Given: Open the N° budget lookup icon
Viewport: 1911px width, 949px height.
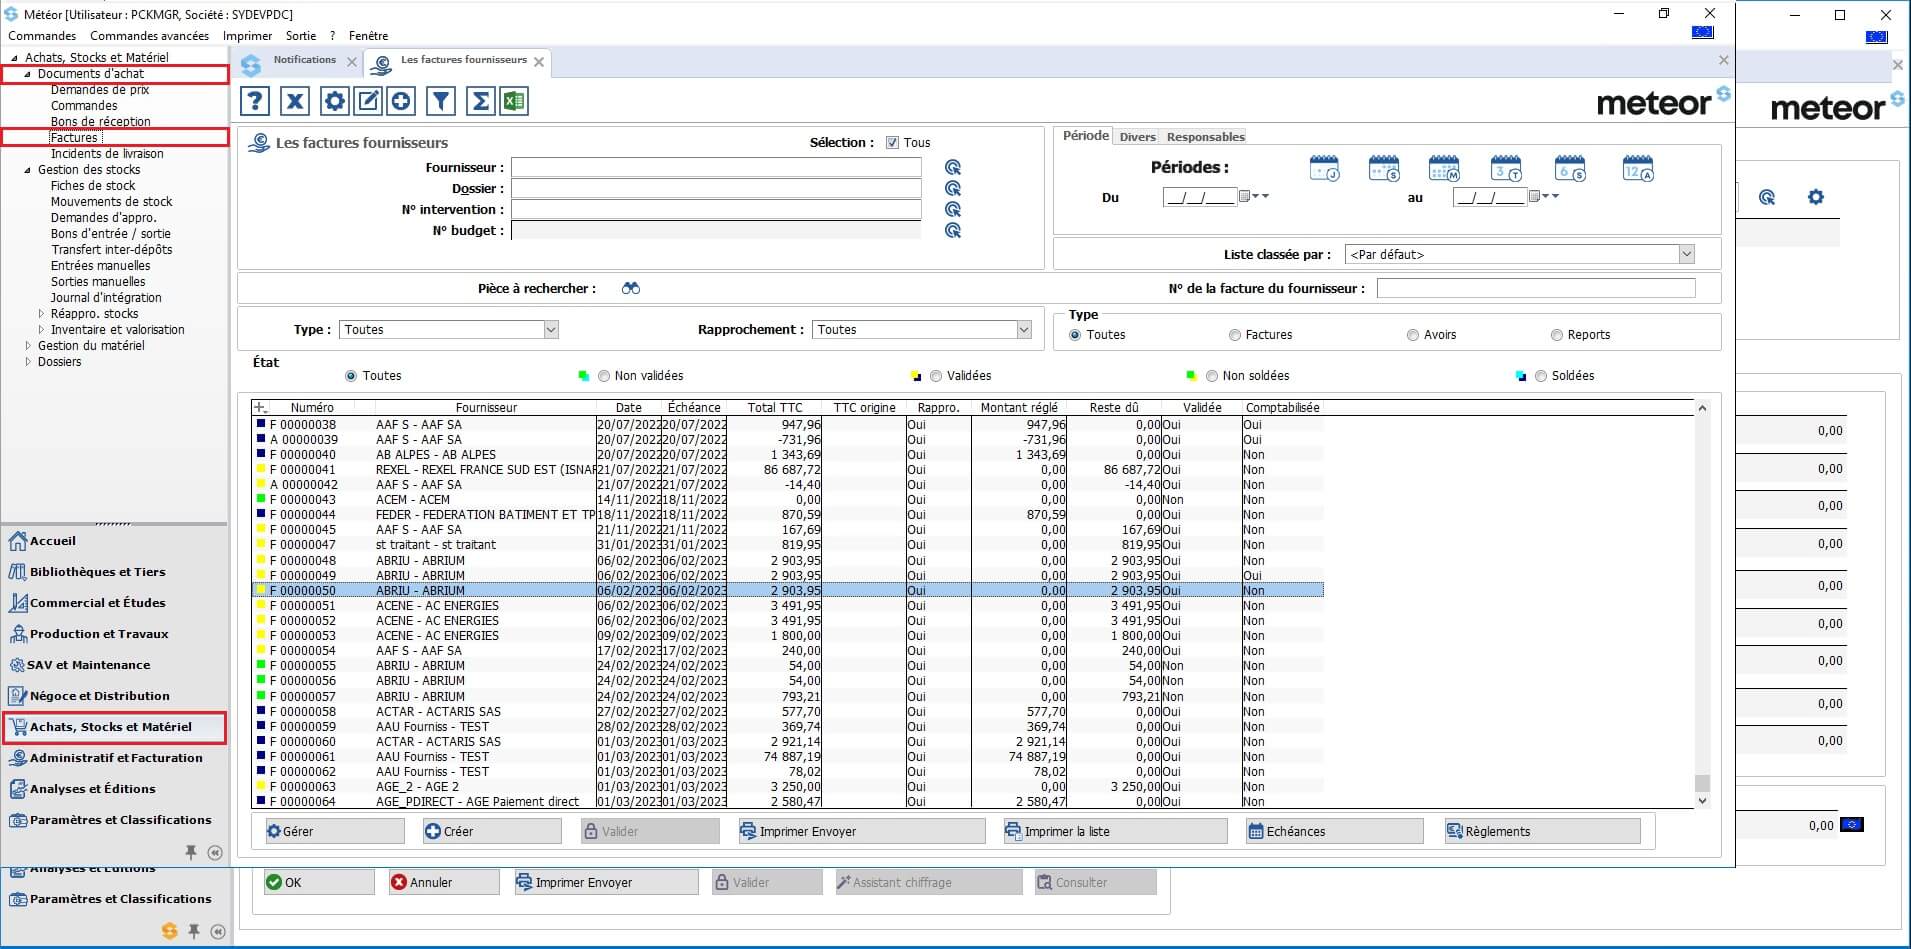Looking at the screenshot, I should coord(953,231).
